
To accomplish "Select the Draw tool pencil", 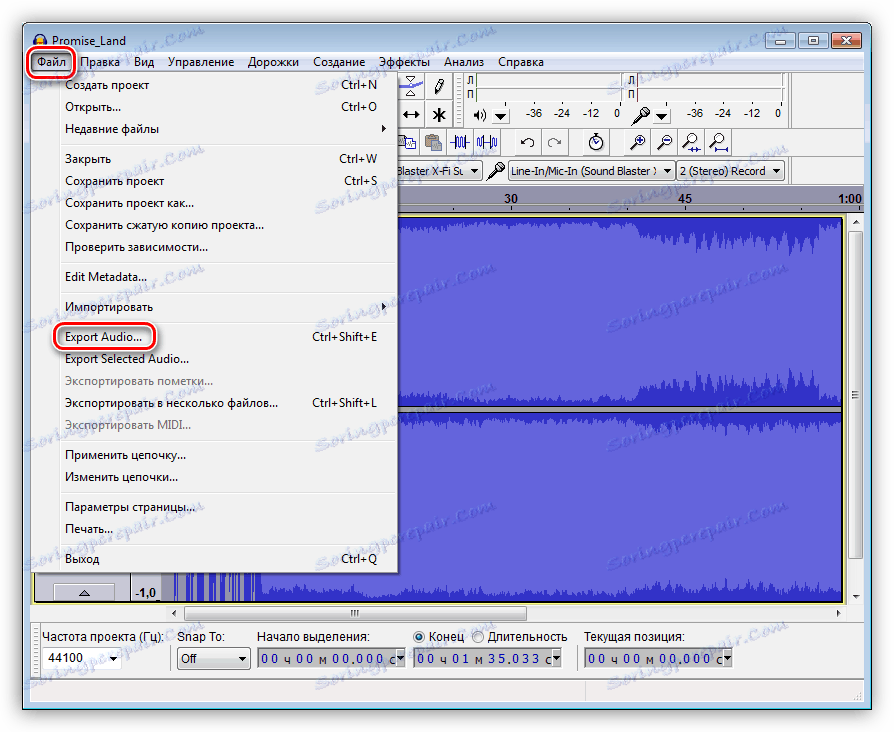I will pos(438,84).
